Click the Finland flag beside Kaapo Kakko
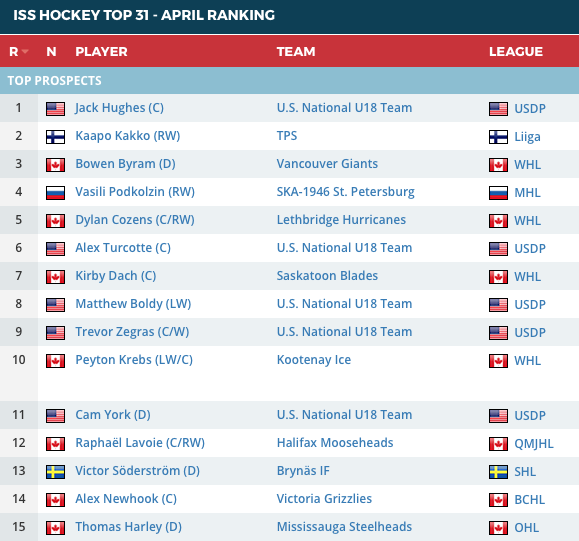This screenshot has height=541, width=579. pyautogui.click(x=55, y=137)
